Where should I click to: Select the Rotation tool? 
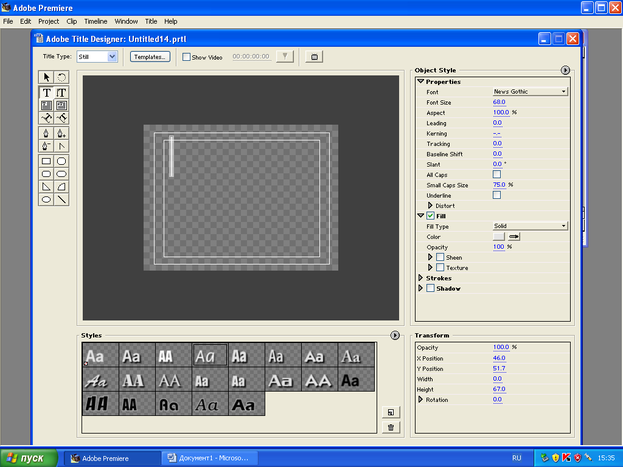(x=61, y=77)
